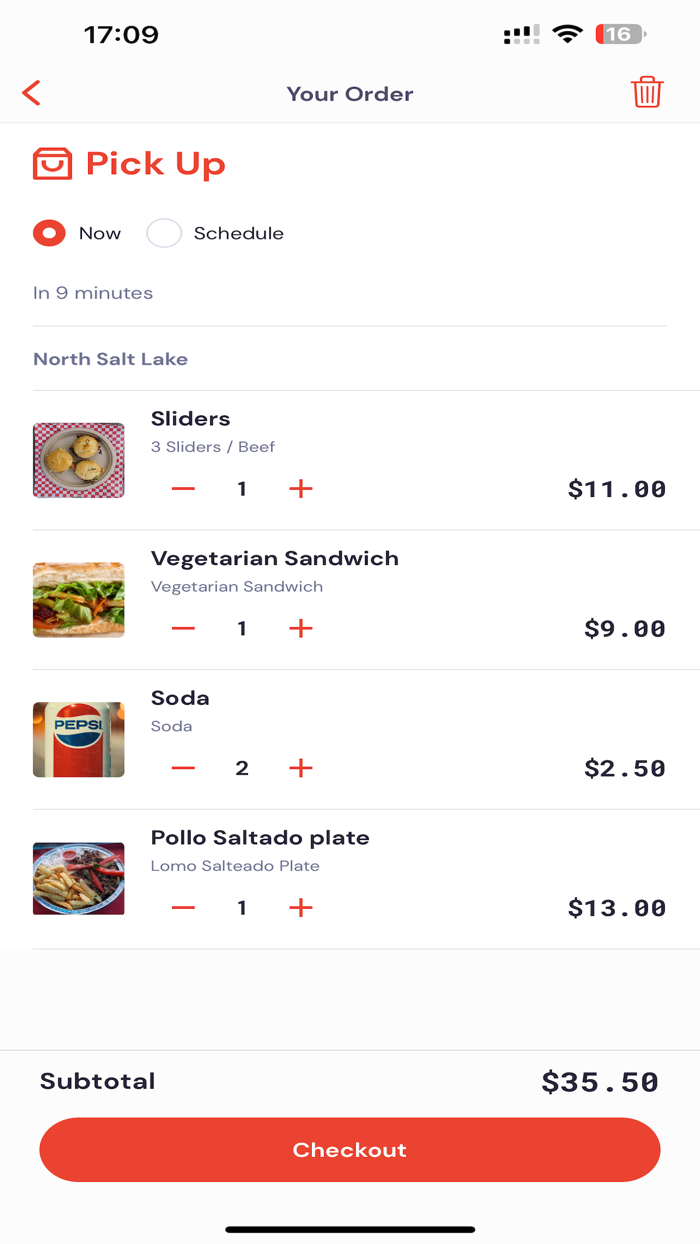This screenshot has width=700, height=1244.
Task: Open the Pollo Saltado plate item details
Action: (x=260, y=837)
